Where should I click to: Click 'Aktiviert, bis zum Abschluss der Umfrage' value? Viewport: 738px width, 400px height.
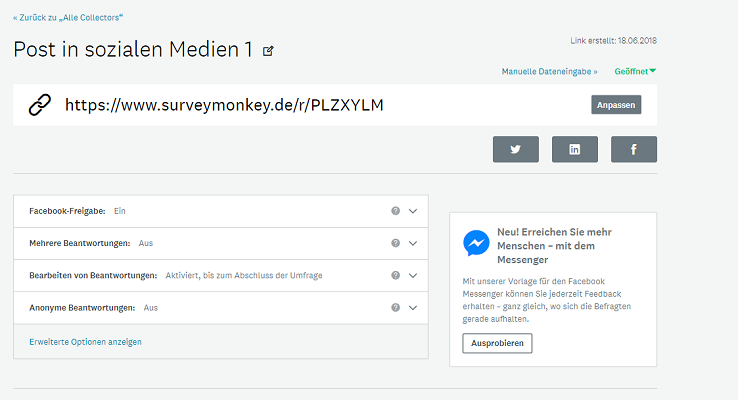[x=244, y=275]
